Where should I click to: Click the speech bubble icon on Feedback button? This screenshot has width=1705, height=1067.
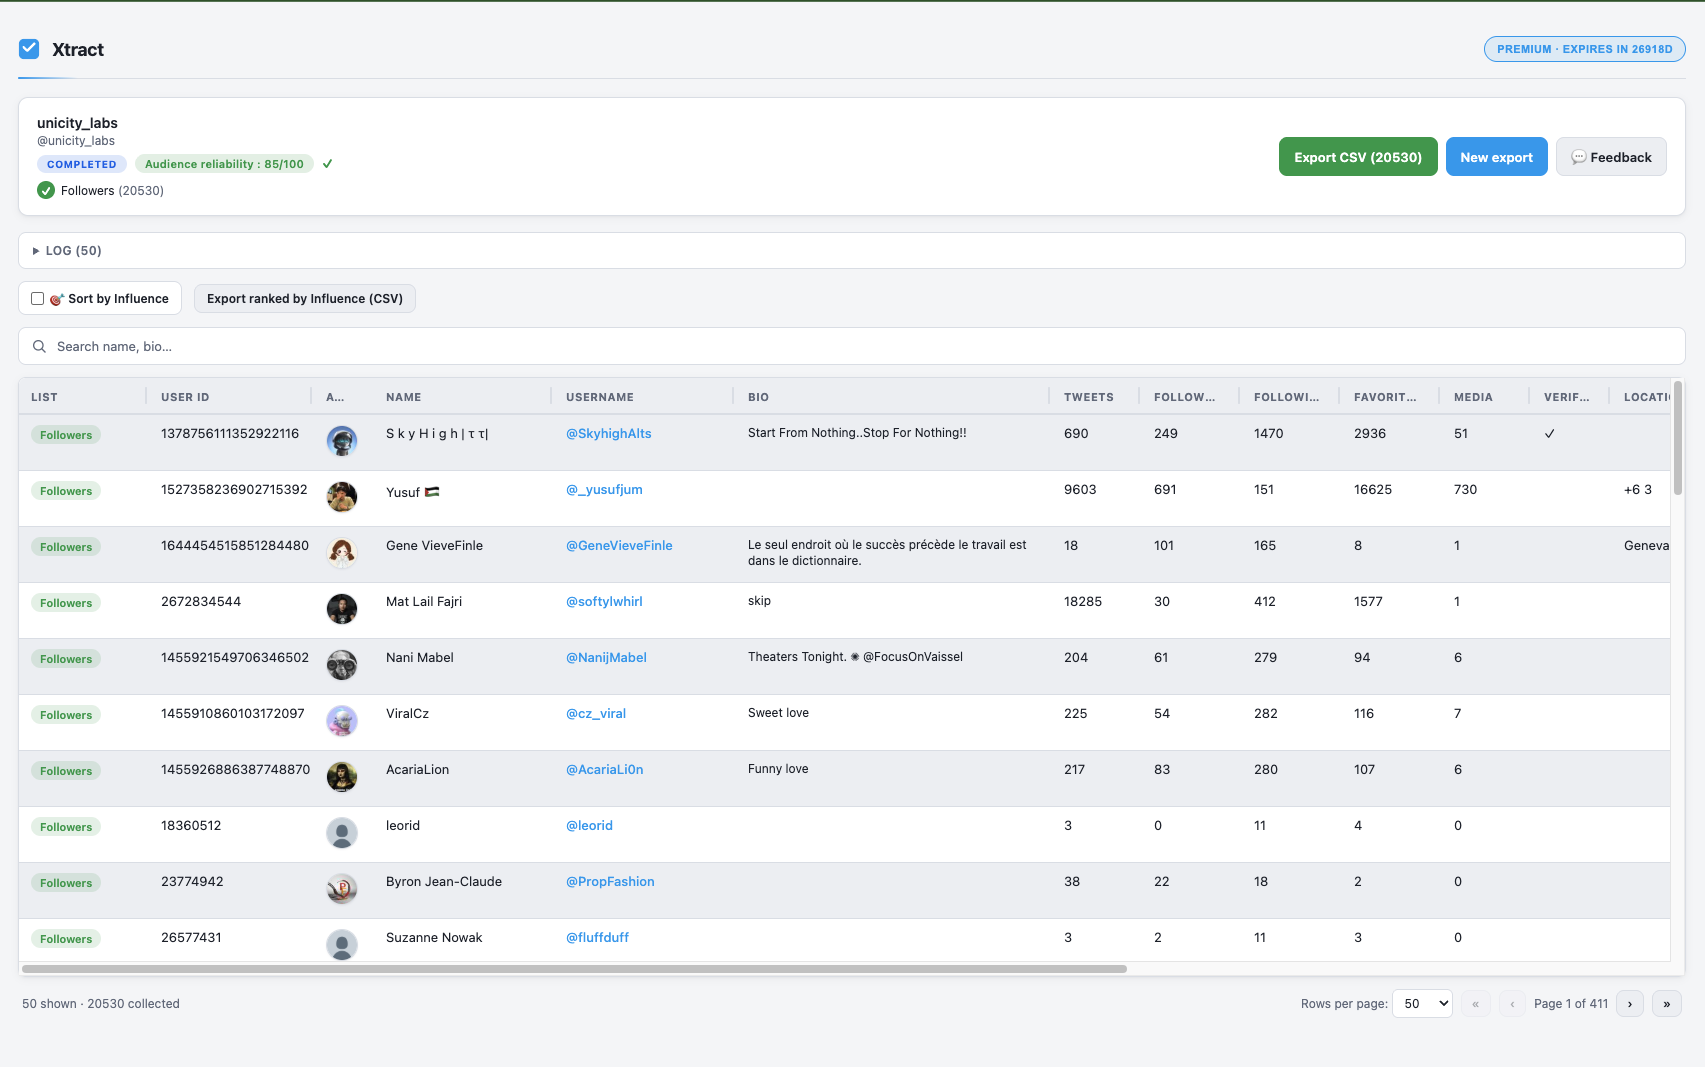[1578, 156]
